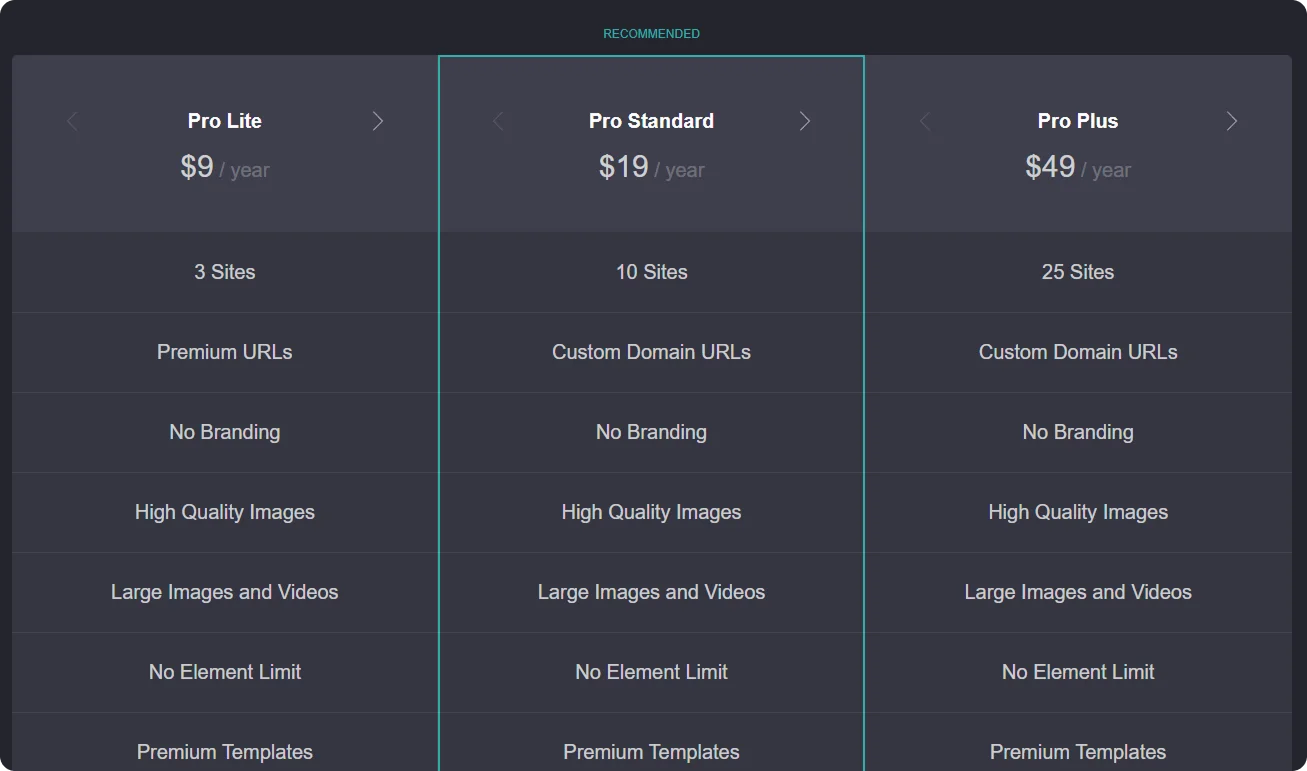Image resolution: width=1307 pixels, height=771 pixels.
Task: Click Premium Templates in Pro Lite
Action: [x=225, y=752]
